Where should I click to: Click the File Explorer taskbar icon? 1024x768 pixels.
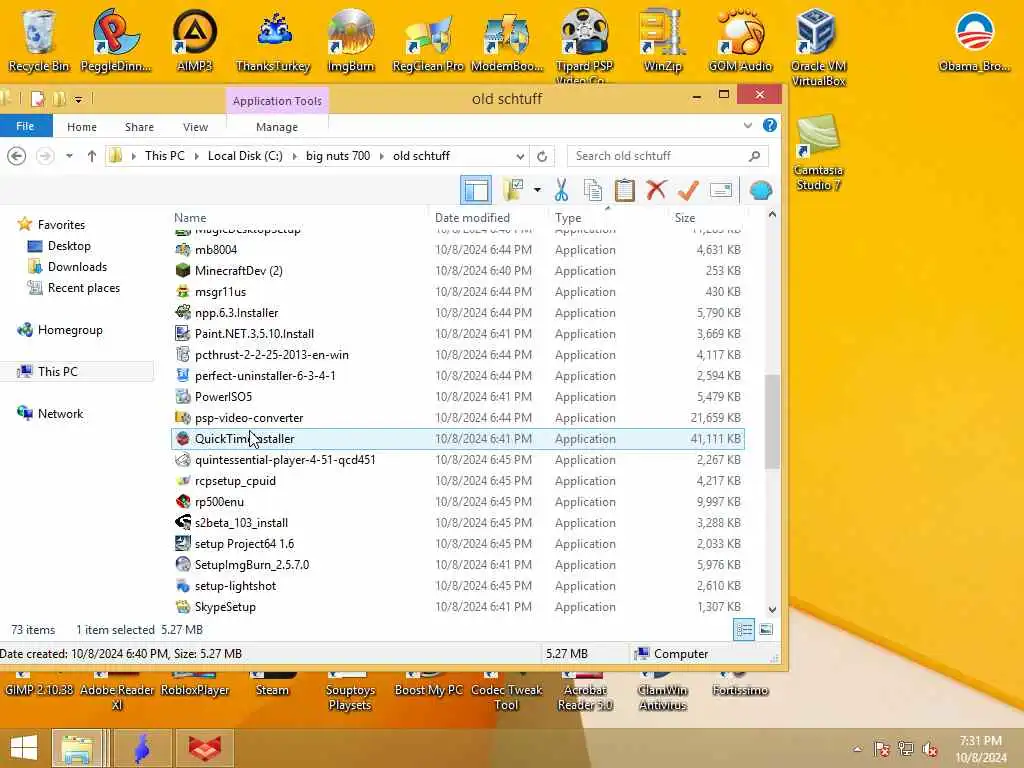coord(77,748)
